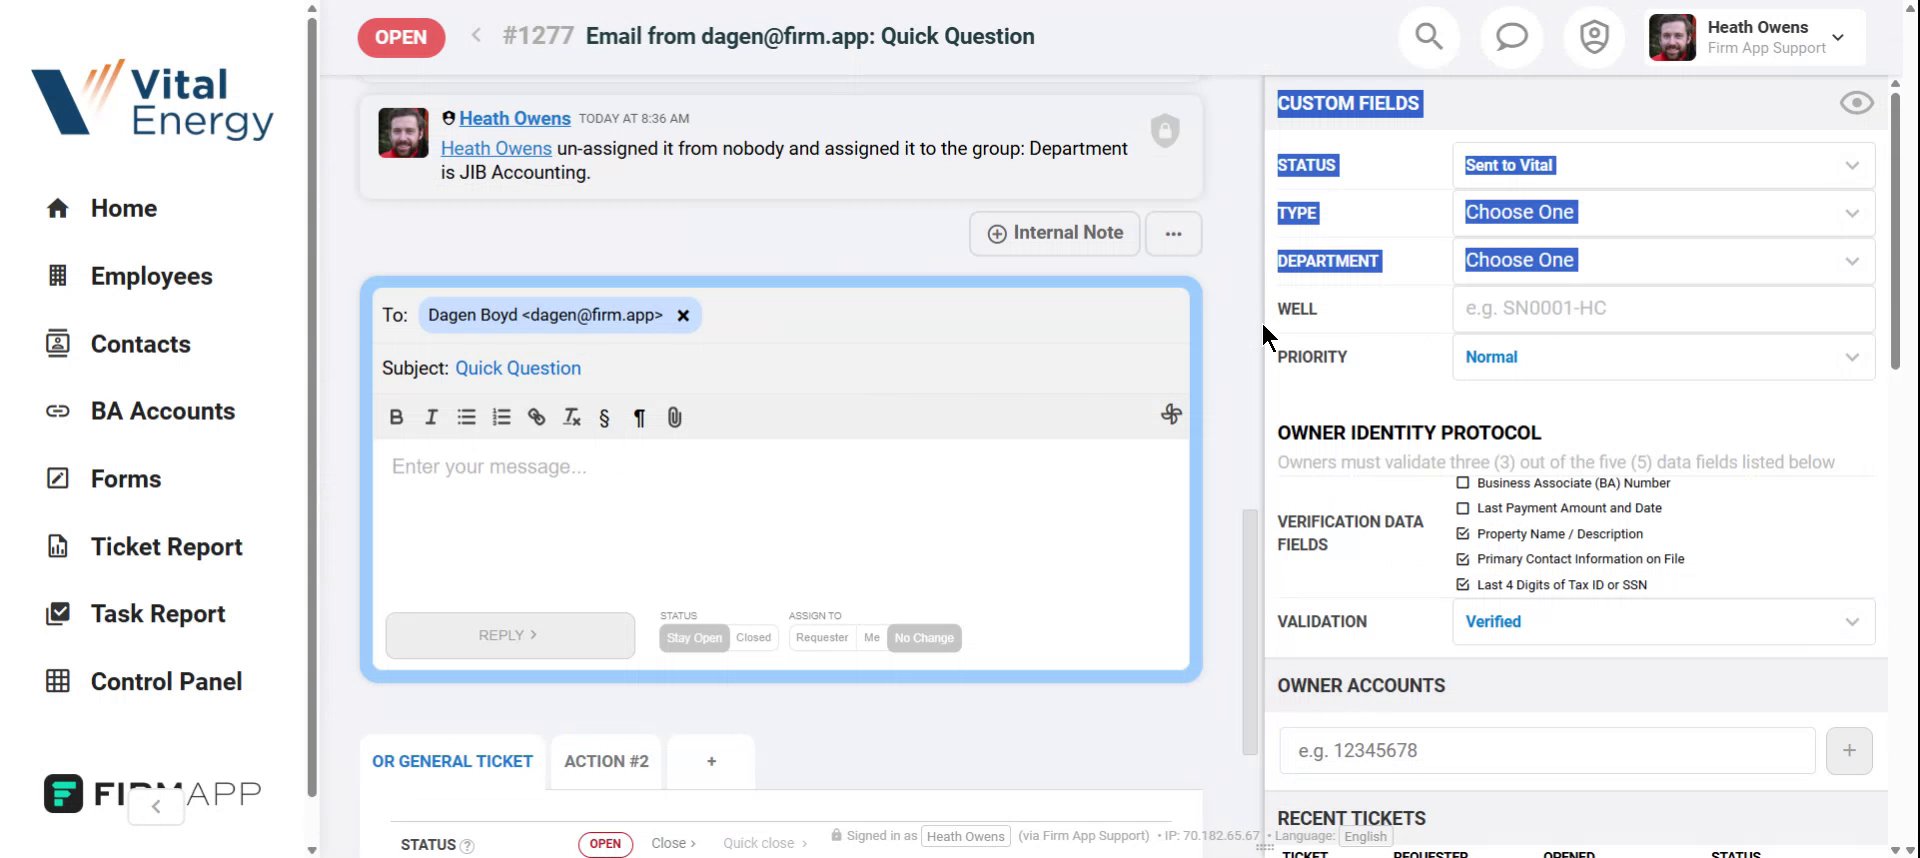Click the Forms edit icon
1920x858 pixels.
click(x=58, y=478)
